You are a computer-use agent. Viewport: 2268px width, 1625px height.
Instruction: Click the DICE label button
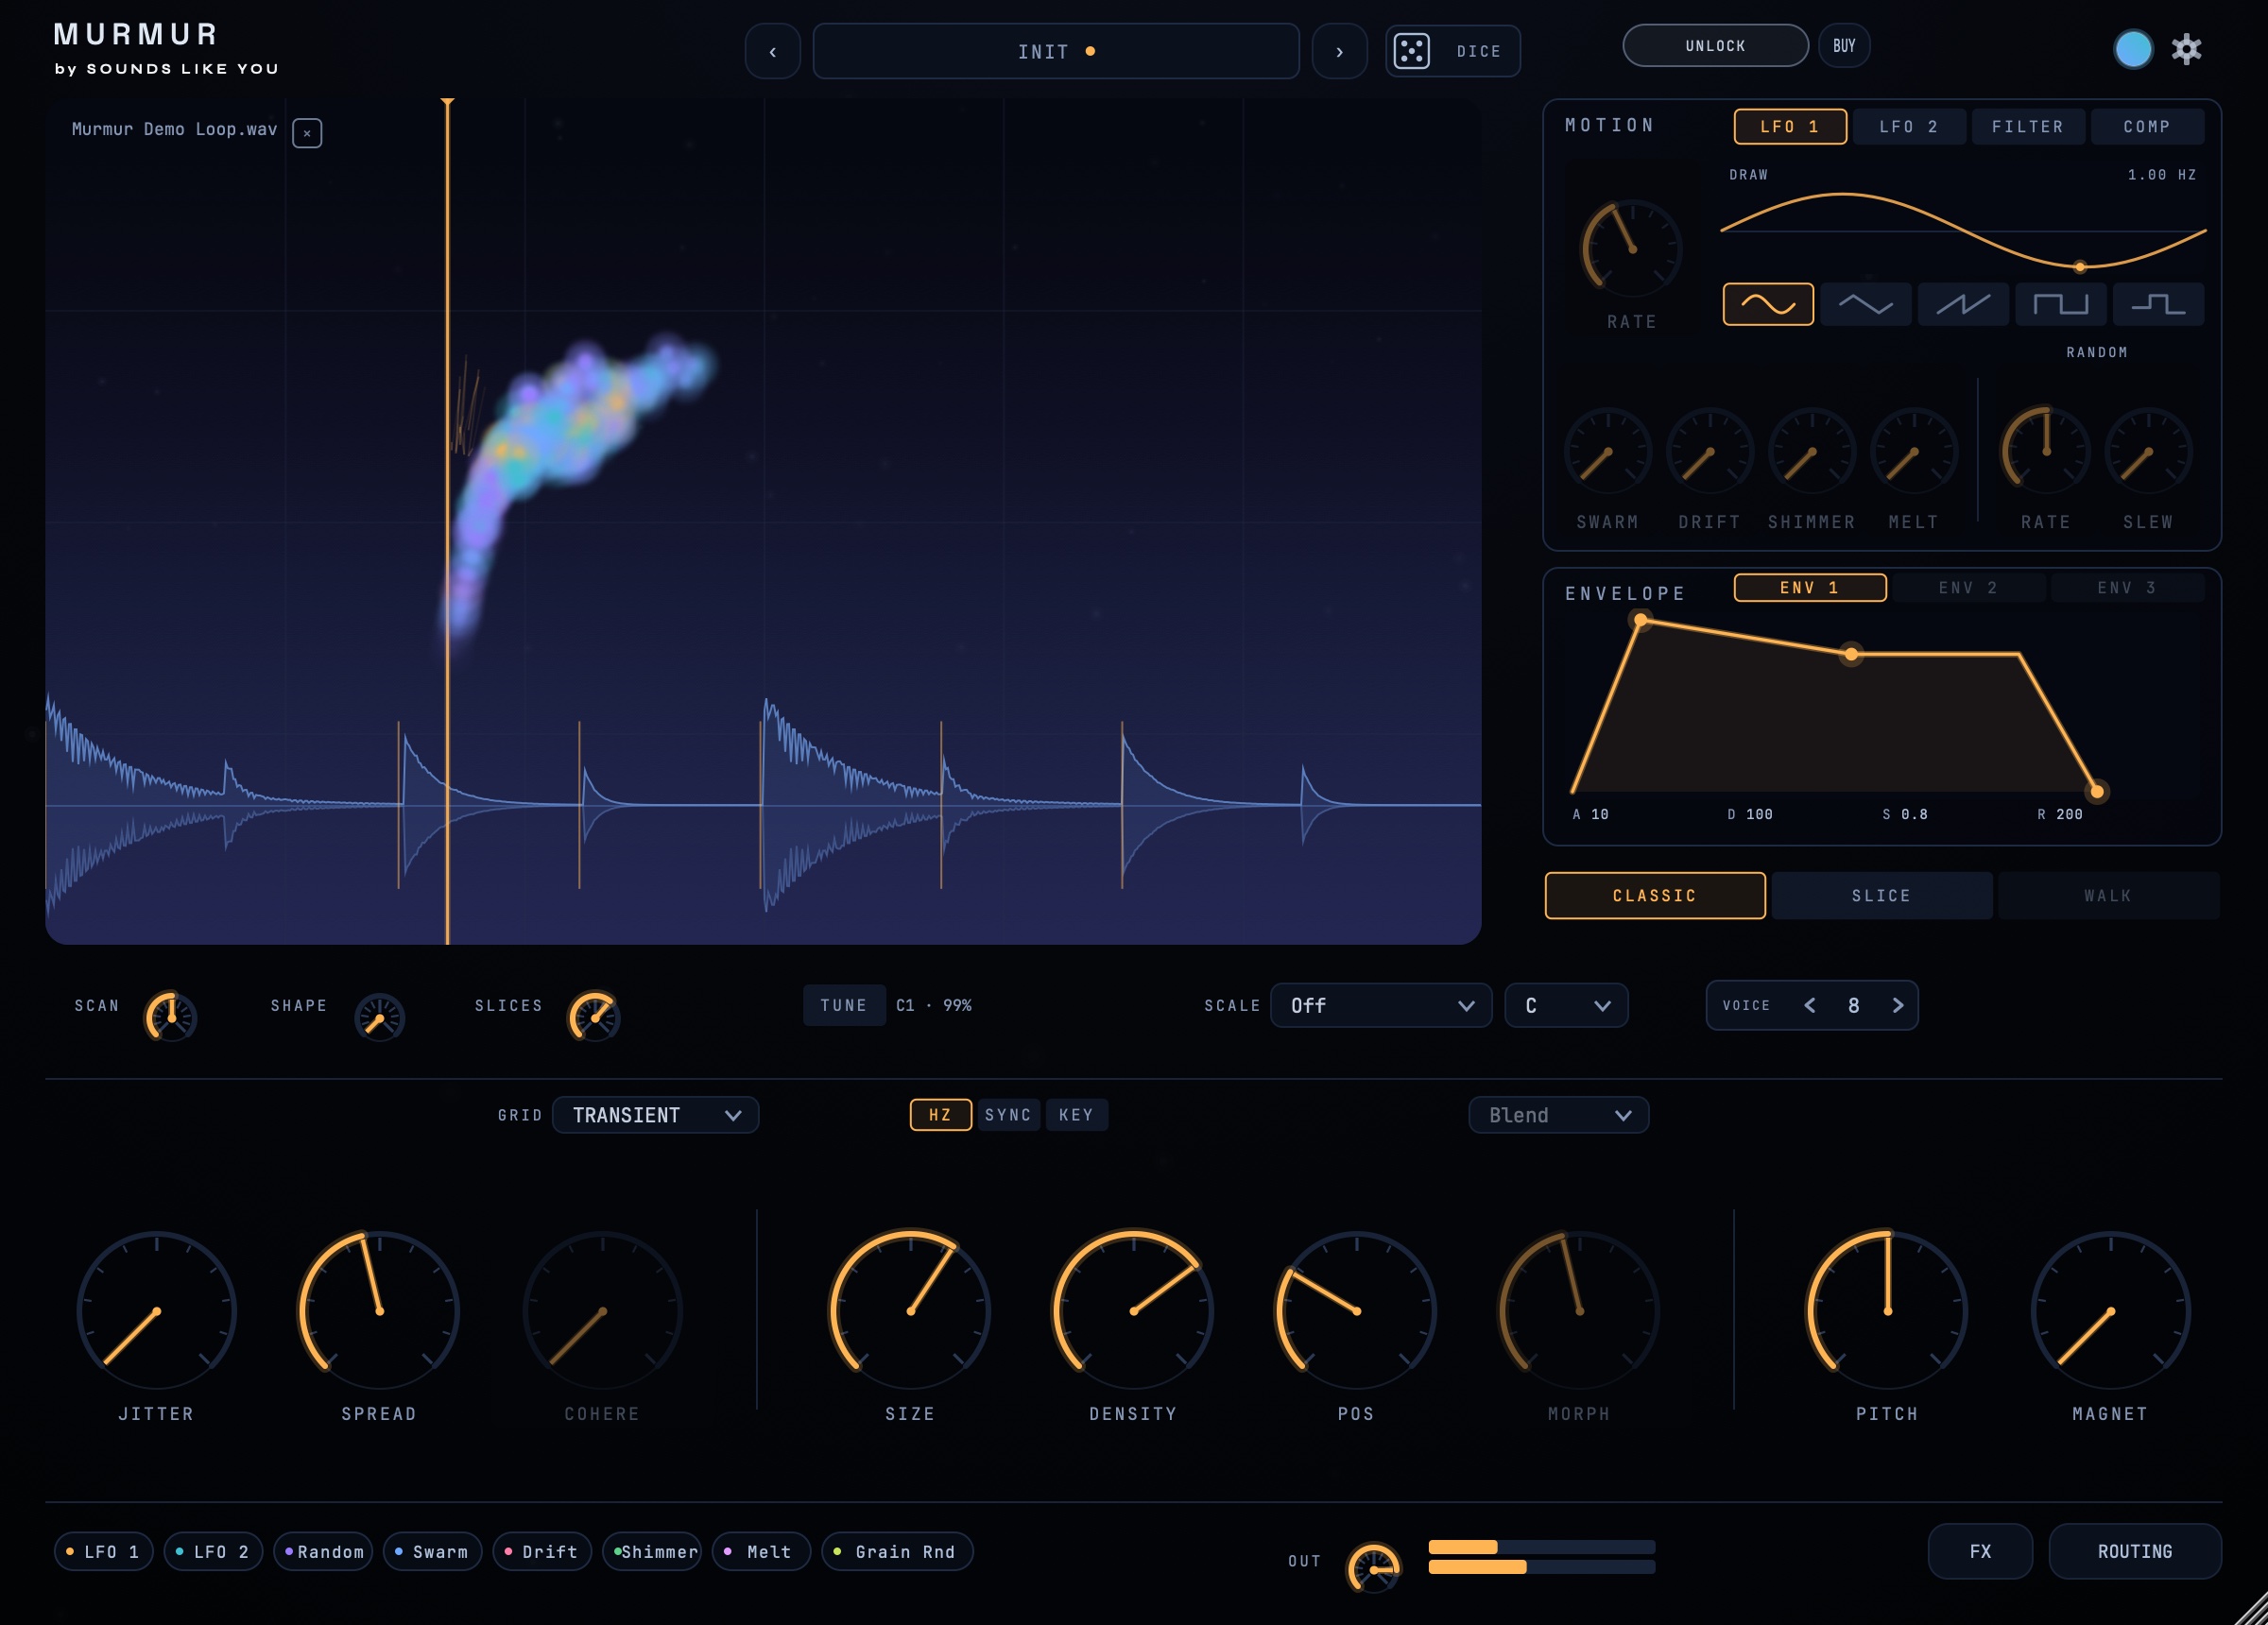[1479, 51]
